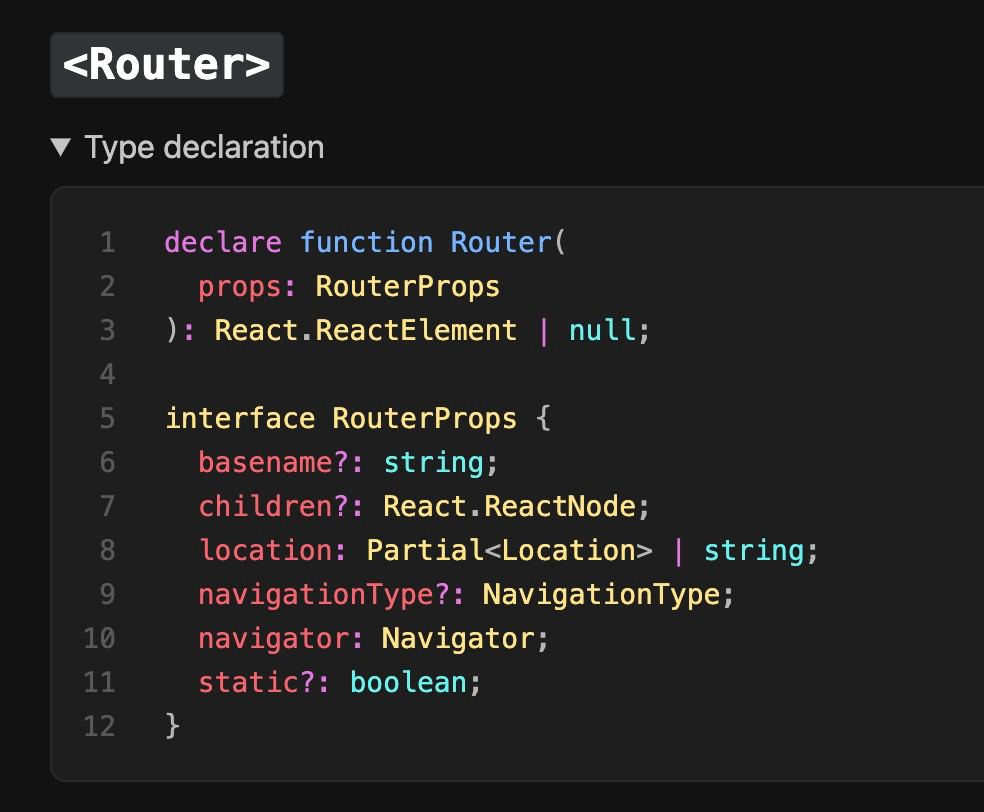Screen dimensions: 984x812
Task: Click 'props' parameter on line 2
Action: point(240,287)
